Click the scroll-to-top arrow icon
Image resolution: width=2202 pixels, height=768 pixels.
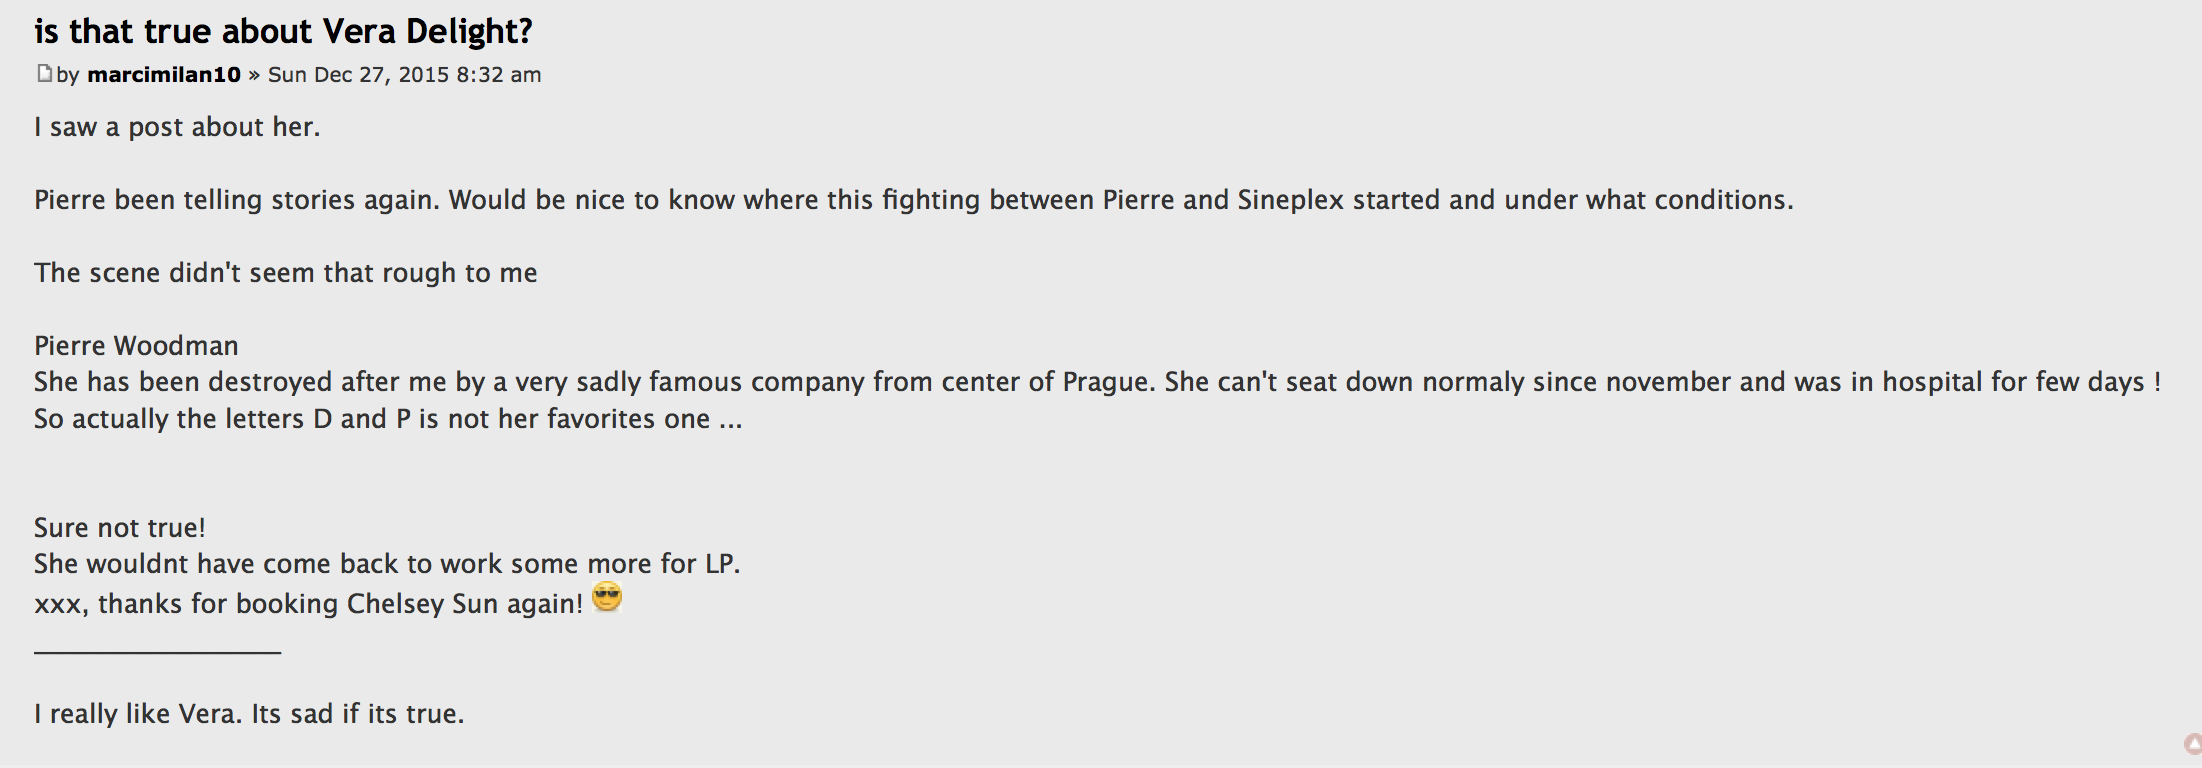pyautogui.click(x=2193, y=744)
